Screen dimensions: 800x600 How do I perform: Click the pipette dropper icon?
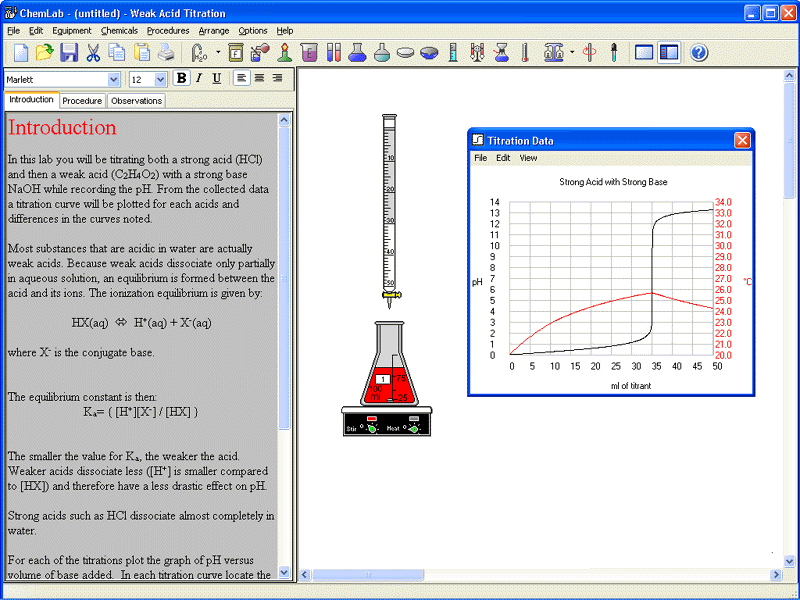(614, 53)
